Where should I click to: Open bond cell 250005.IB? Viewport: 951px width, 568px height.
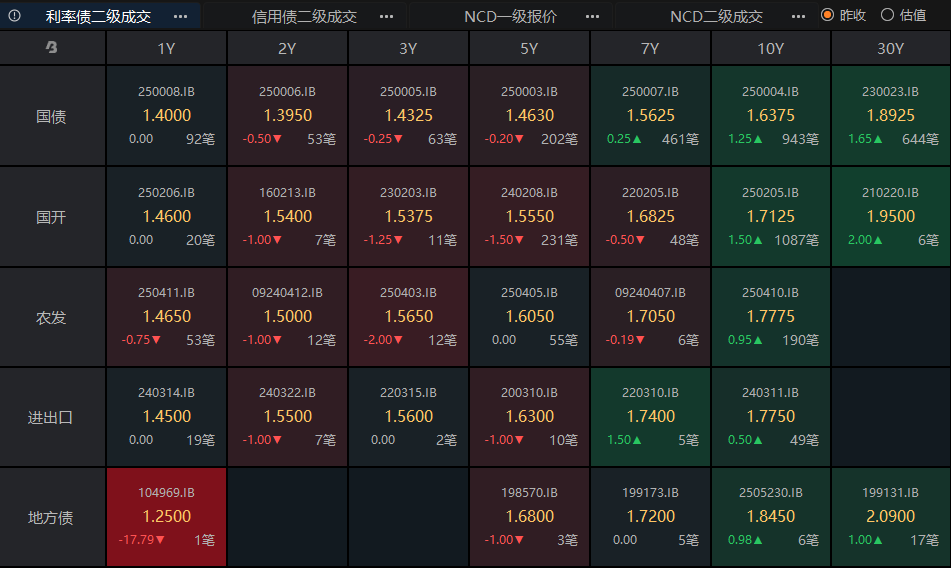tap(408, 115)
